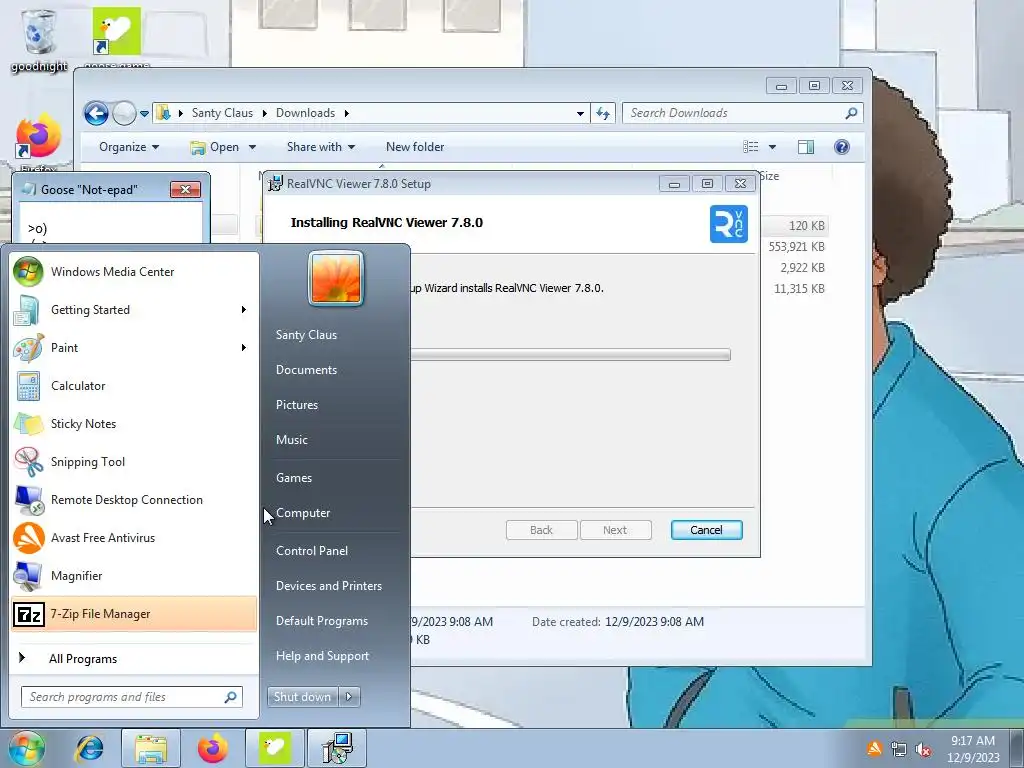
Task: Refresh the Downloads folder view
Action: [603, 114]
